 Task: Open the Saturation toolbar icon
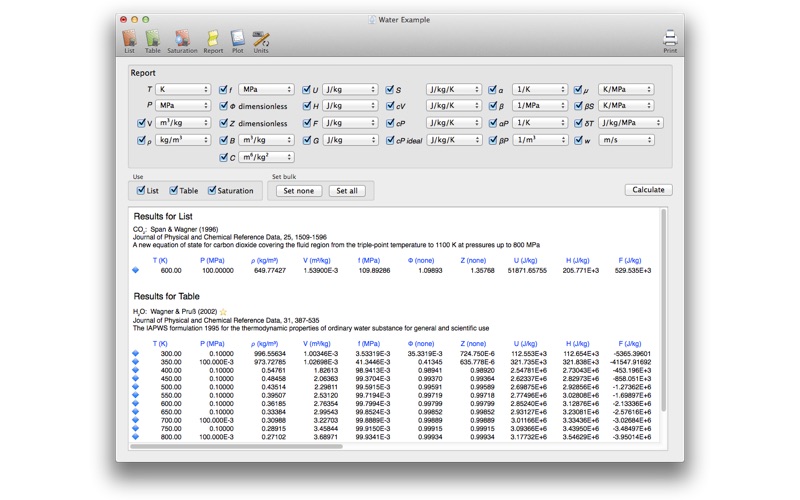(x=182, y=41)
